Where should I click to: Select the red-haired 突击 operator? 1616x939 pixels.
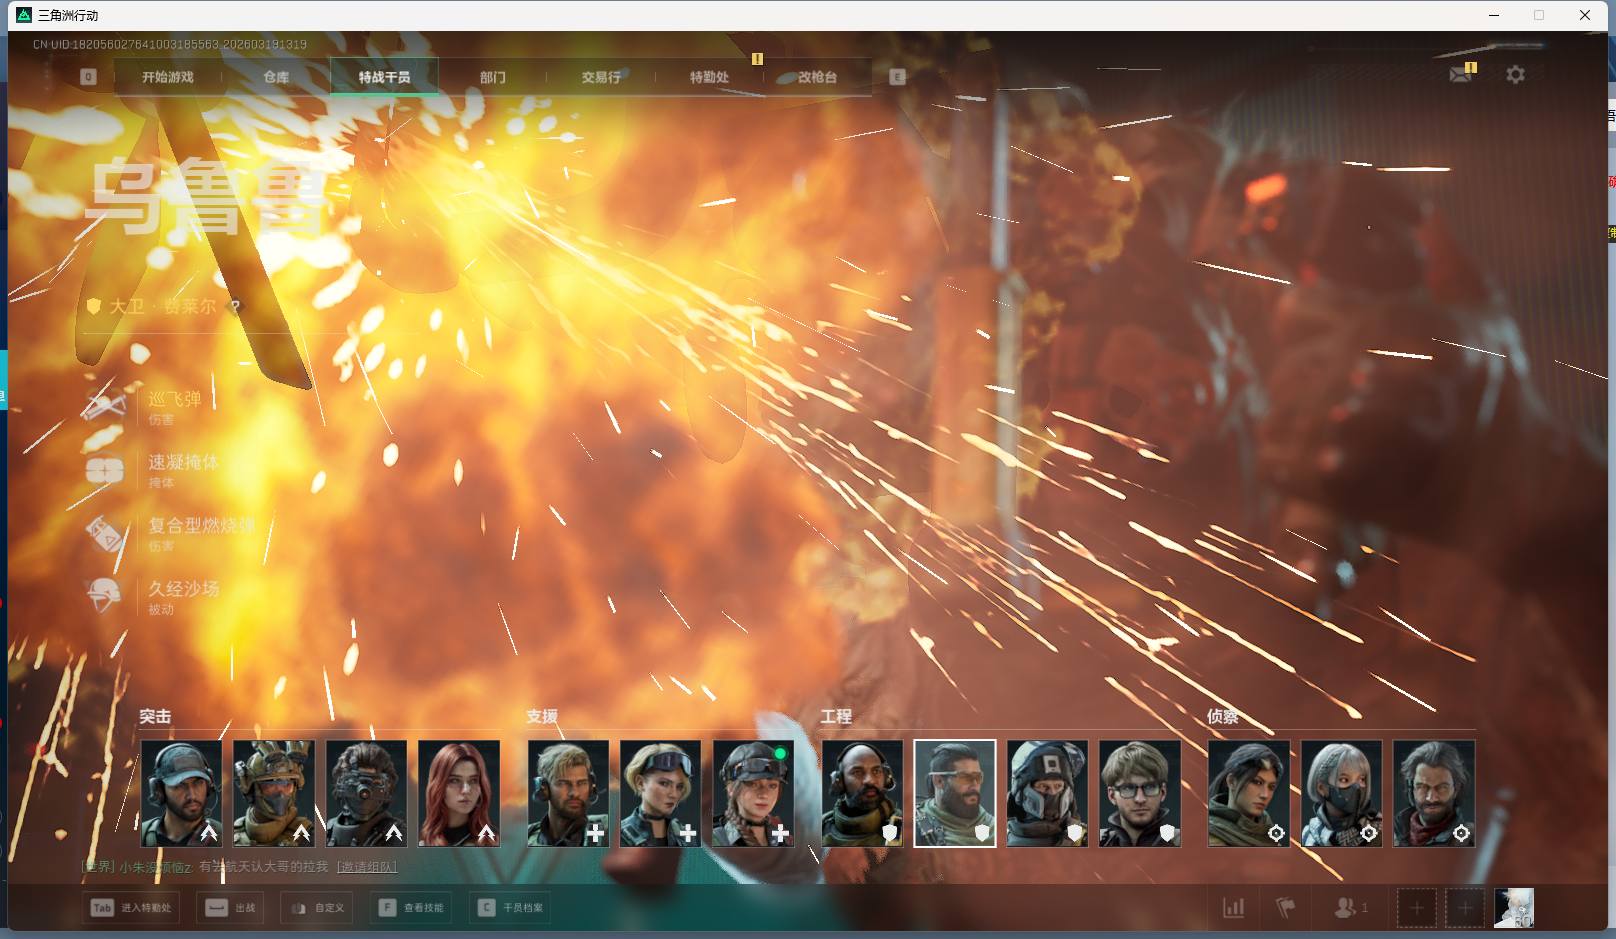coord(459,794)
